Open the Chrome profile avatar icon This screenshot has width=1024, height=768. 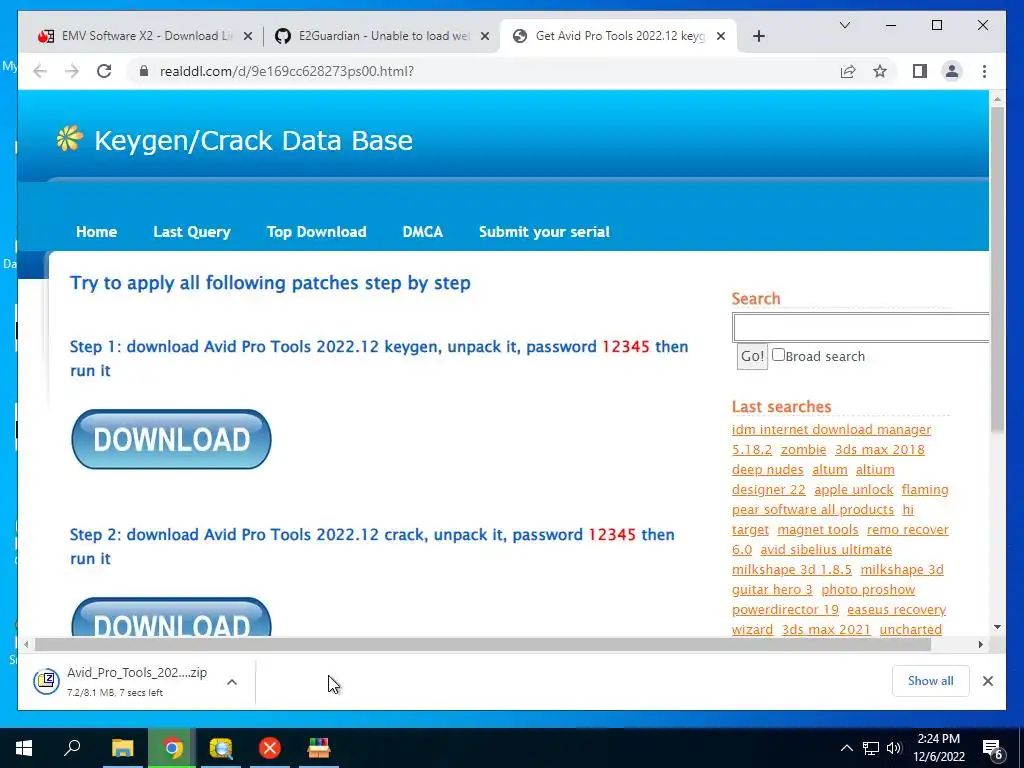[952, 71]
